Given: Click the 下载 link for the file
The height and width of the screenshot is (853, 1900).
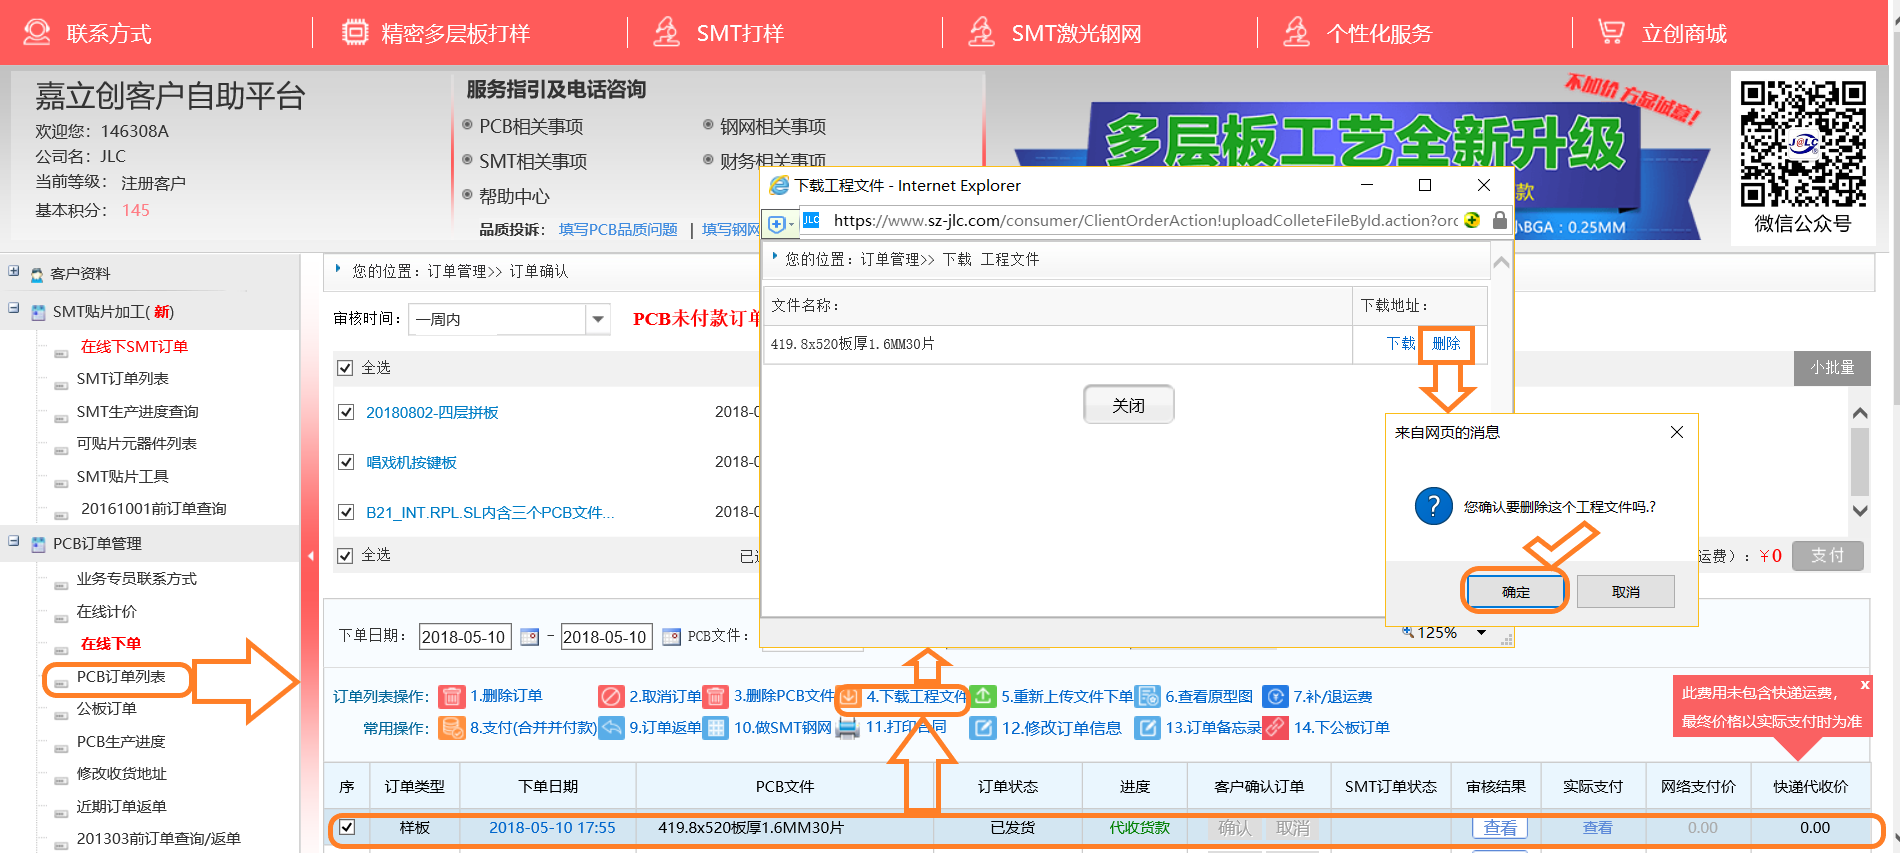Looking at the screenshot, I should [x=1400, y=344].
